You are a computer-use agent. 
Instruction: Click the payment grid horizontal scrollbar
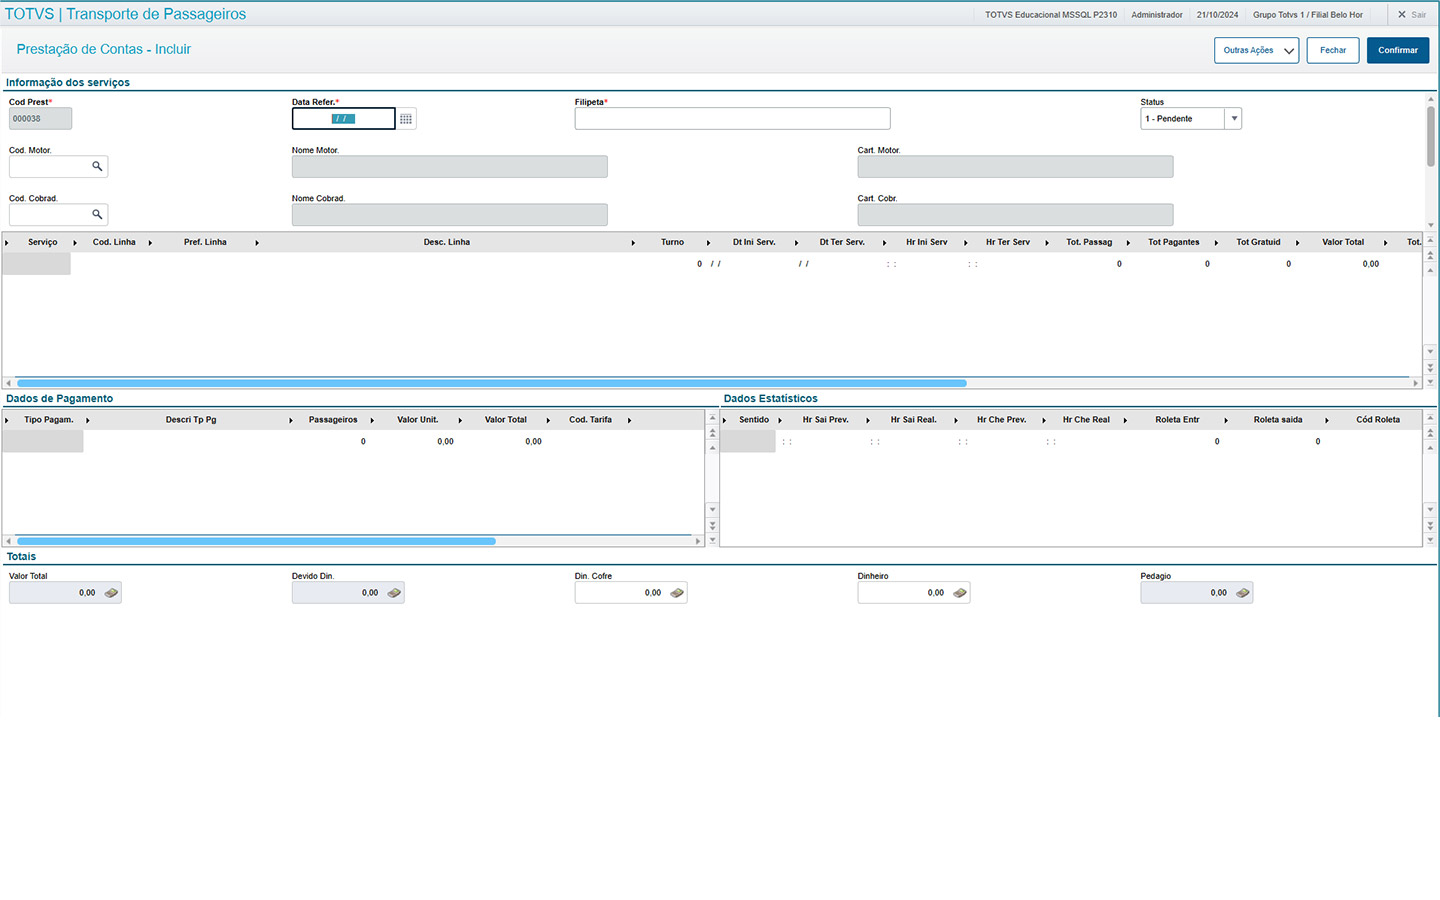coord(256,541)
